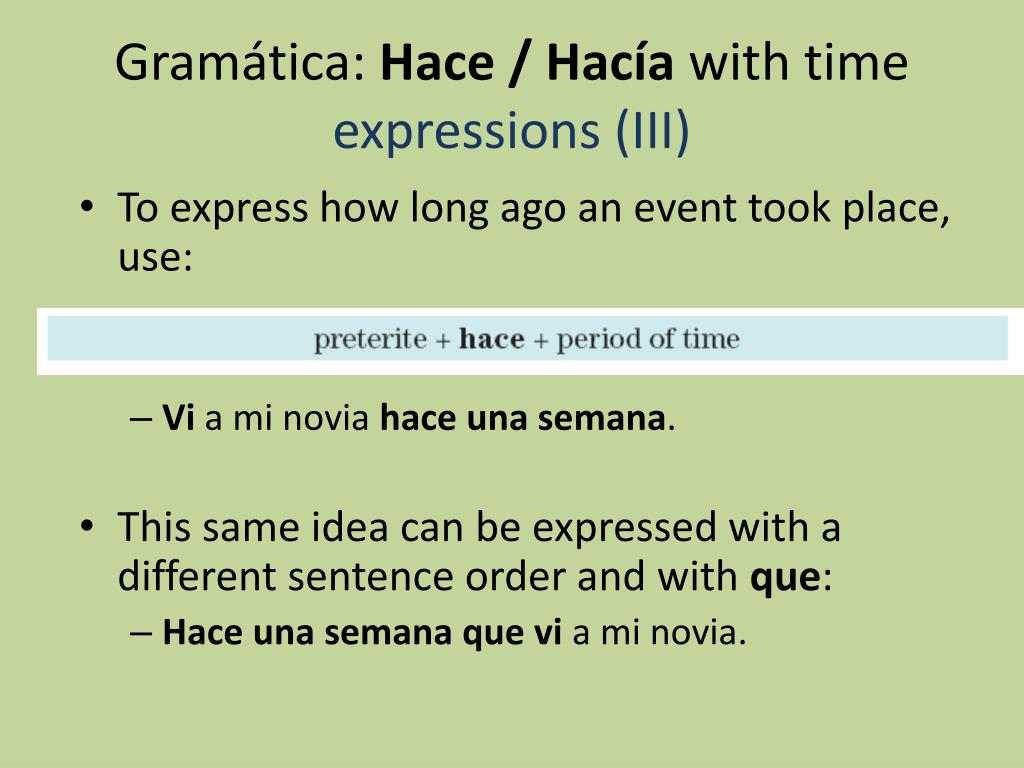Click the bold 'hace' in the formula
Screen dimensions: 1024x768
pos(491,339)
